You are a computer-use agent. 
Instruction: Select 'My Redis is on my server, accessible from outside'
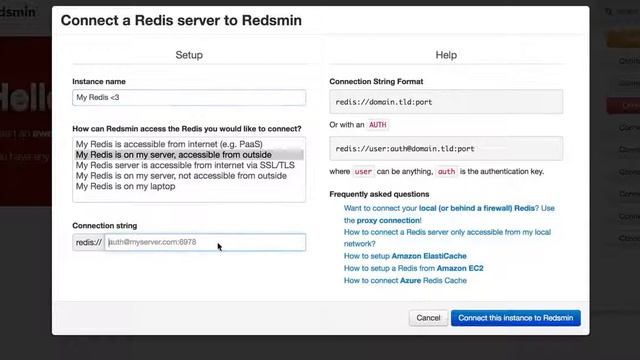click(x=189, y=155)
